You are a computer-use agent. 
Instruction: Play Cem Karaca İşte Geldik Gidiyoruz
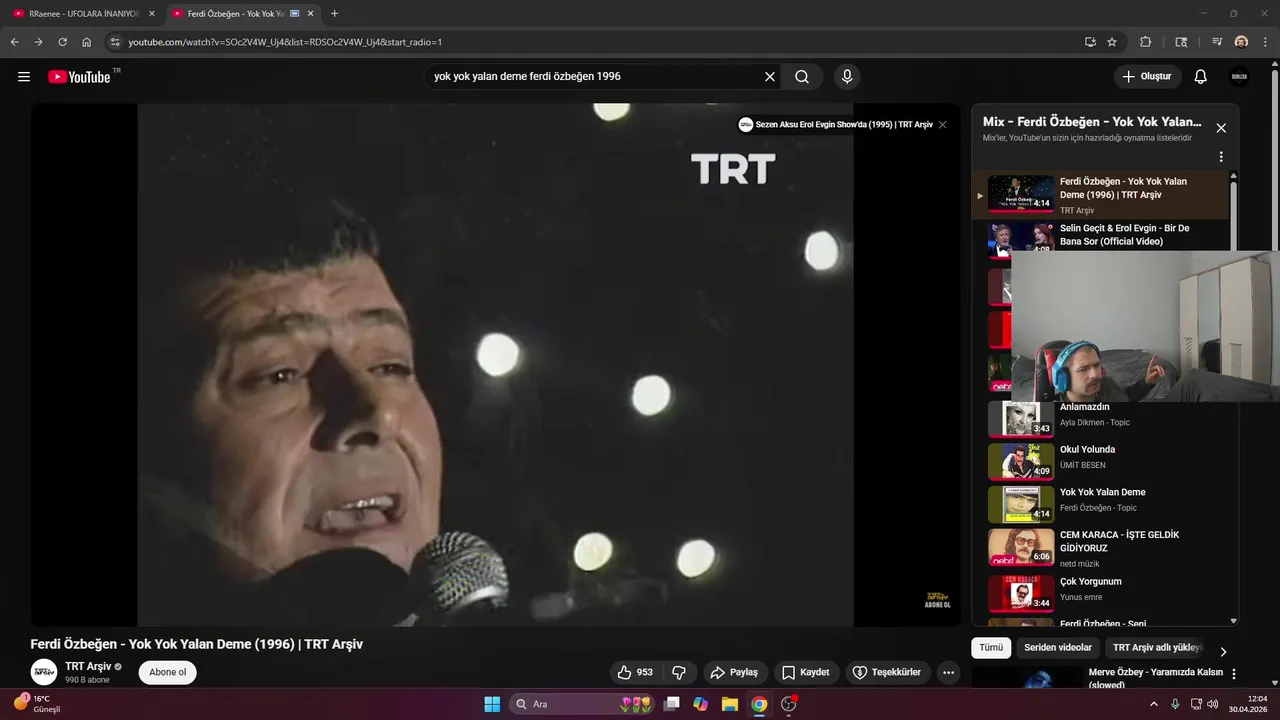[x=1100, y=547]
